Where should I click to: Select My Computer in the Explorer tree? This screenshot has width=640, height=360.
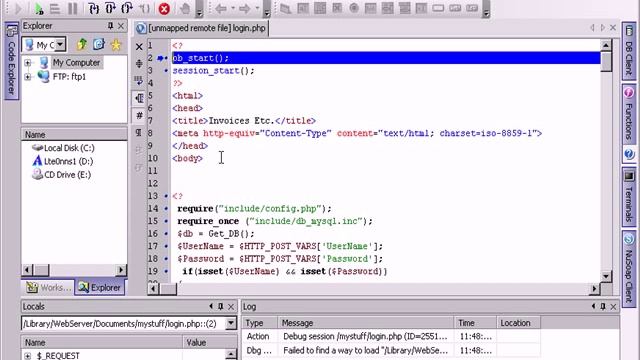point(76,62)
